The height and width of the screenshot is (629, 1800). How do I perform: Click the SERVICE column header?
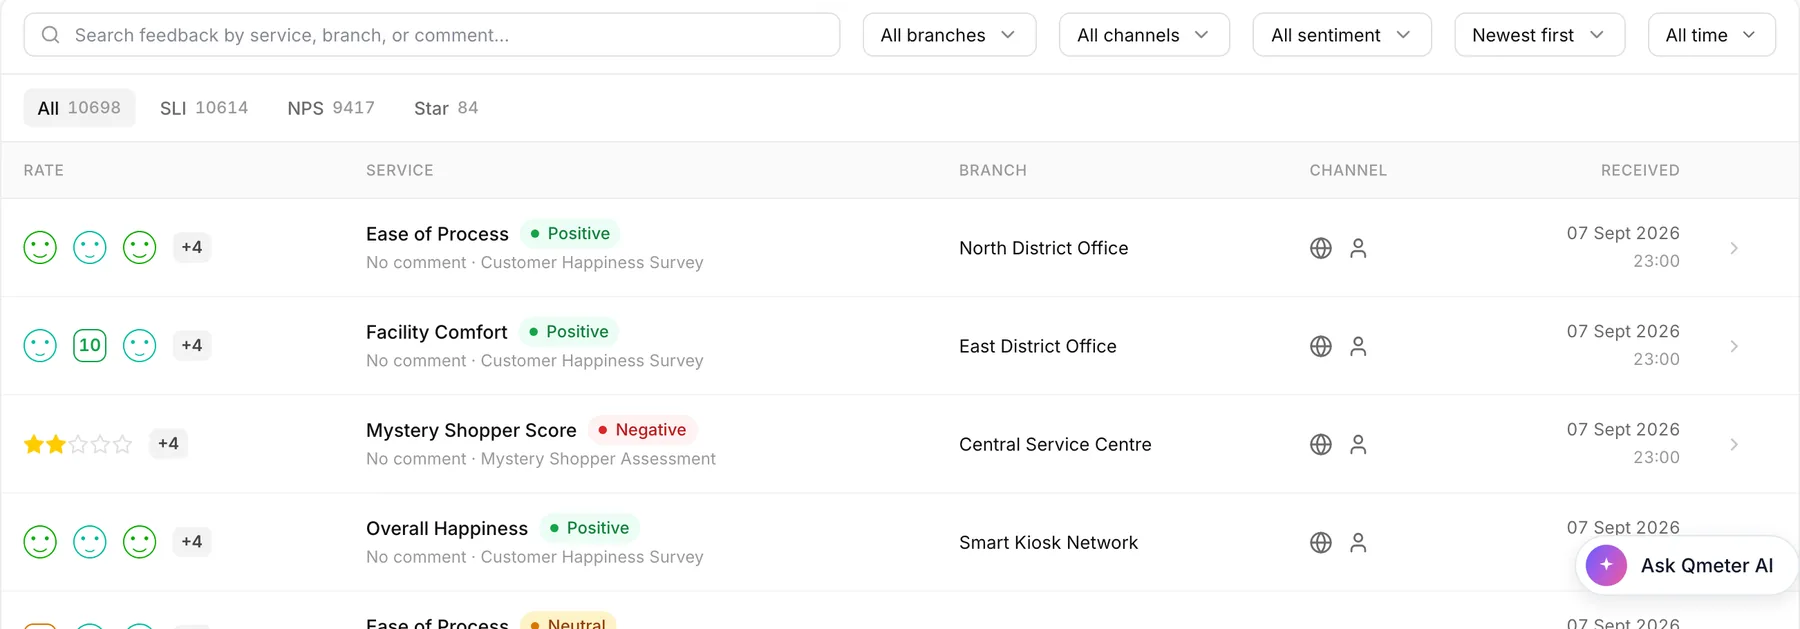[x=400, y=170]
